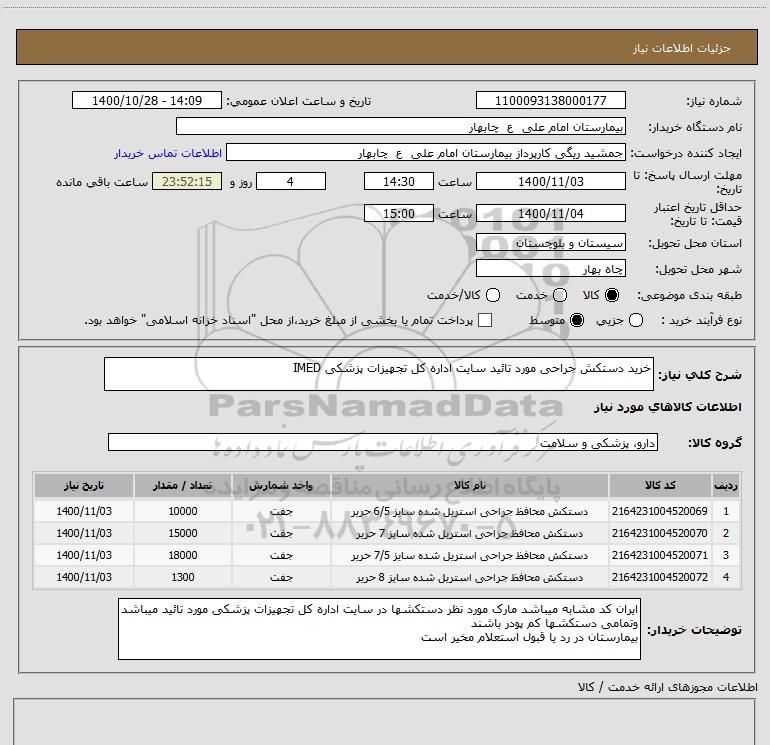Toggle Islamic treasury payment checkbox
Image resolution: width=770 pixels, height=745 pixels.
point(485,320)
